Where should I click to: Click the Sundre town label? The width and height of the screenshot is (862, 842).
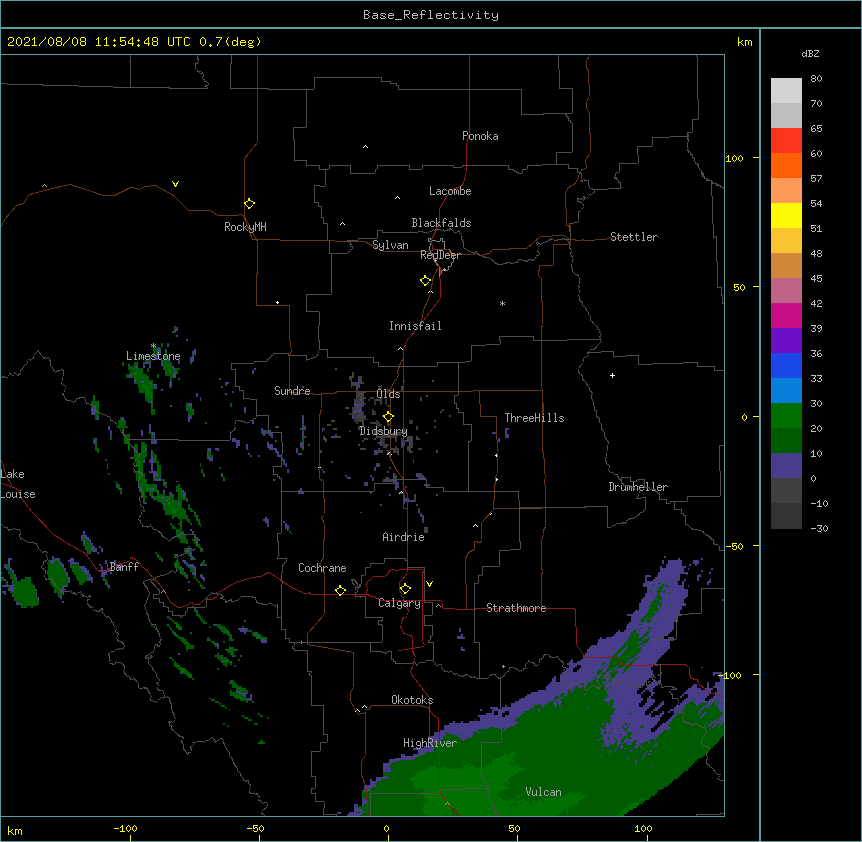[x=292, y=391]
